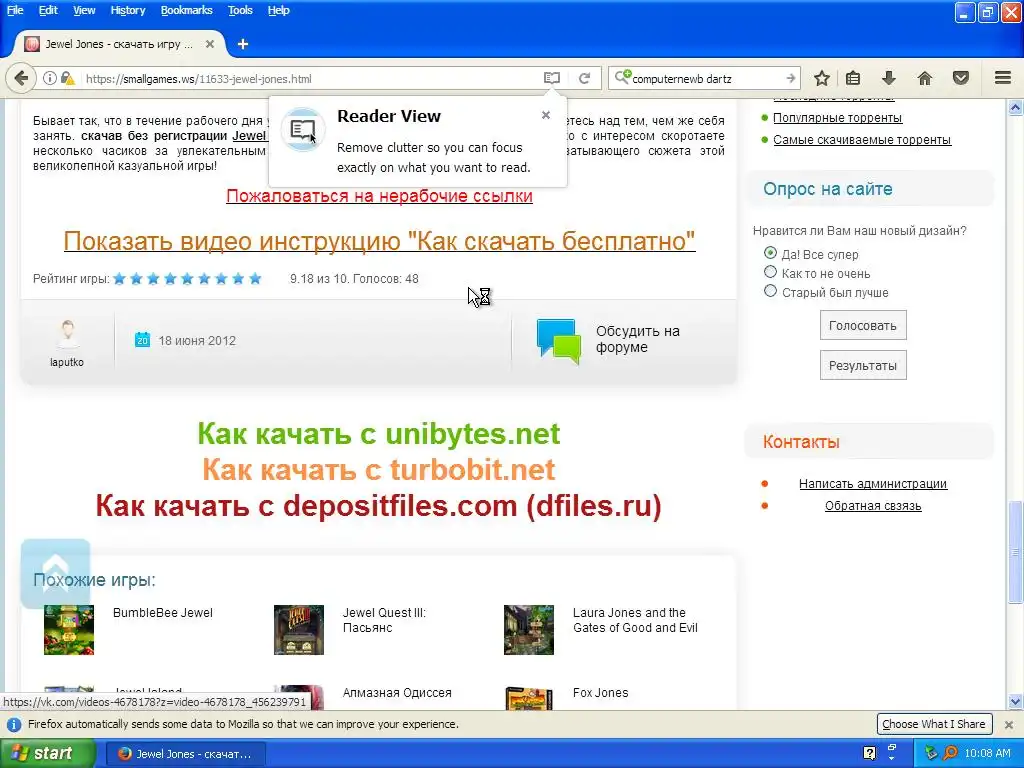The image size is (1024, 768).
Task: Toggle Reader View icon in address bar
Action: 552,78
